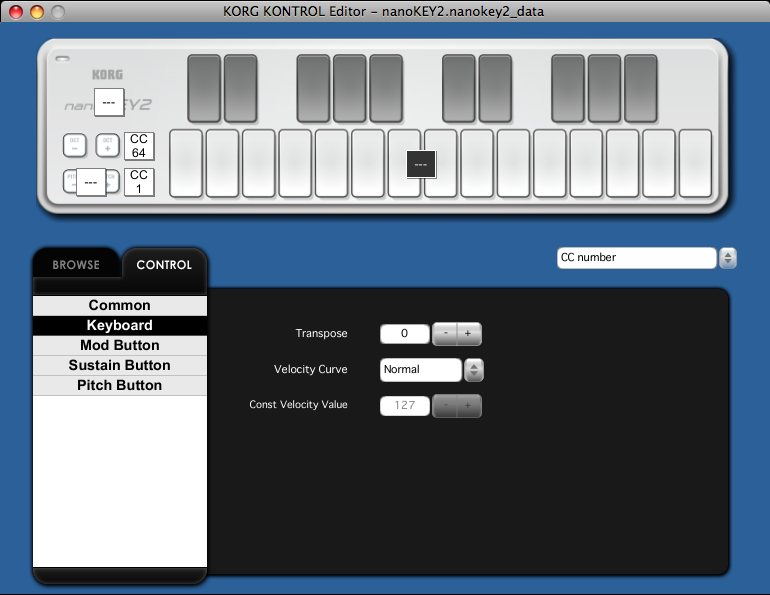Increase Transpose with the plus button
Image resolution: width=770 pixels, height=595 pixels.
[468, 334]
